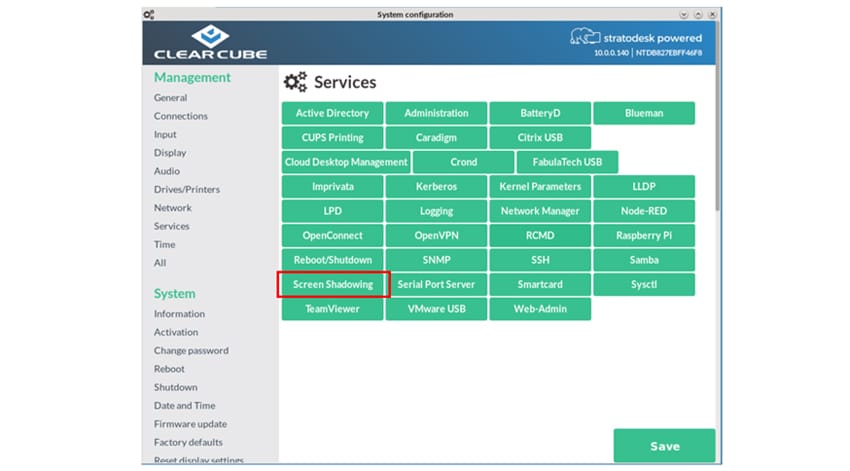Viewport: 850px width, 471px height.
Task: Open CUPS Printing service
Action: (x=332, y=137)
